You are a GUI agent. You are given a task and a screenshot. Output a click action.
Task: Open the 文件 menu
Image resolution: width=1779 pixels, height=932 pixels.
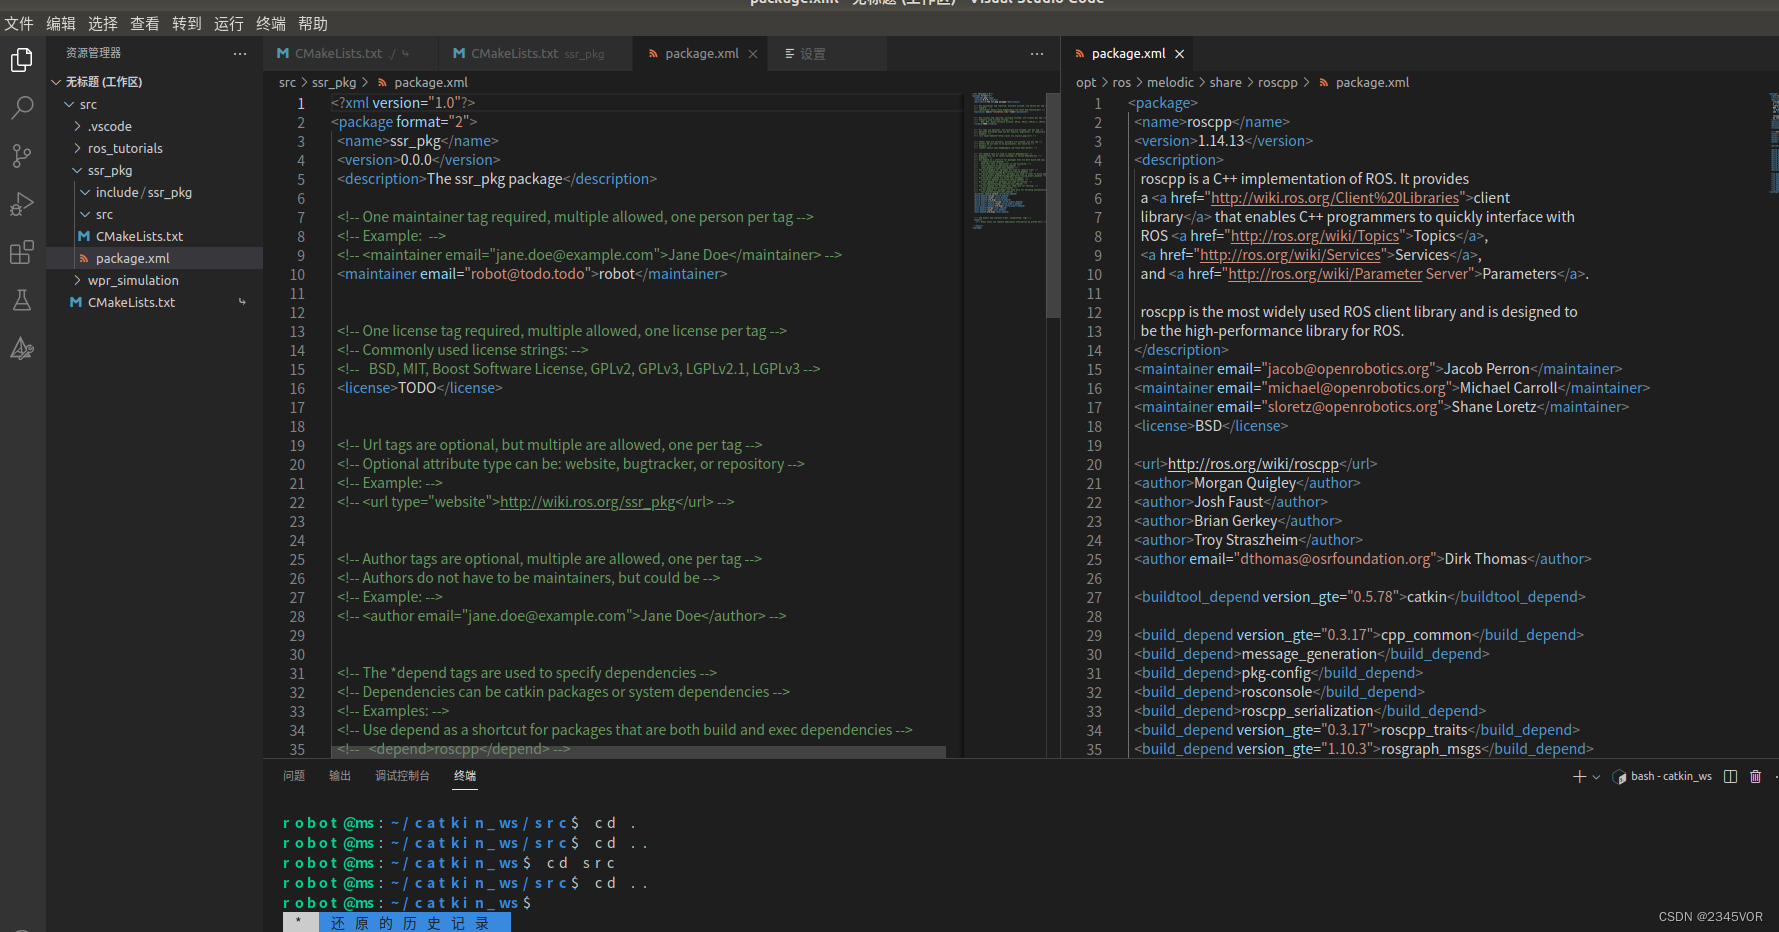pos(19,23)
